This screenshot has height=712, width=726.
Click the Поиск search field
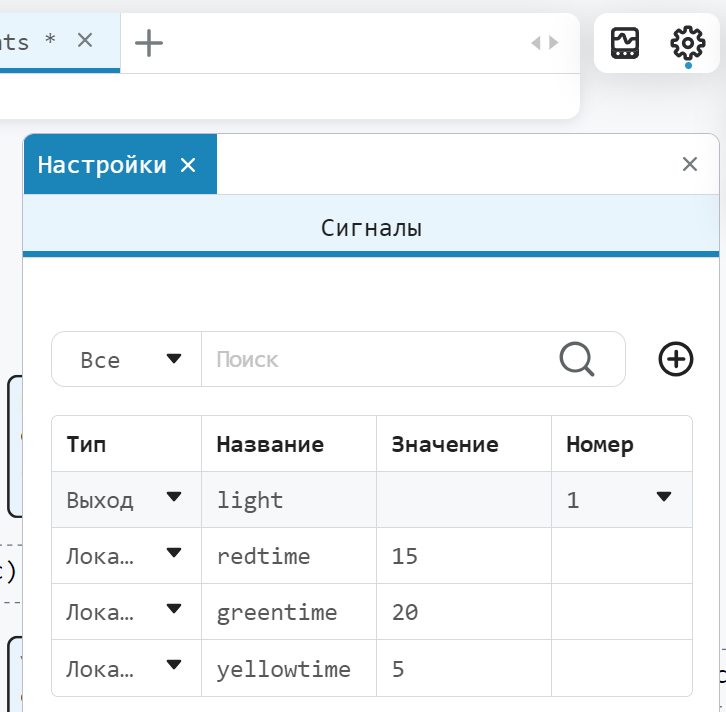pyautogui.click(x=380, y=359)
